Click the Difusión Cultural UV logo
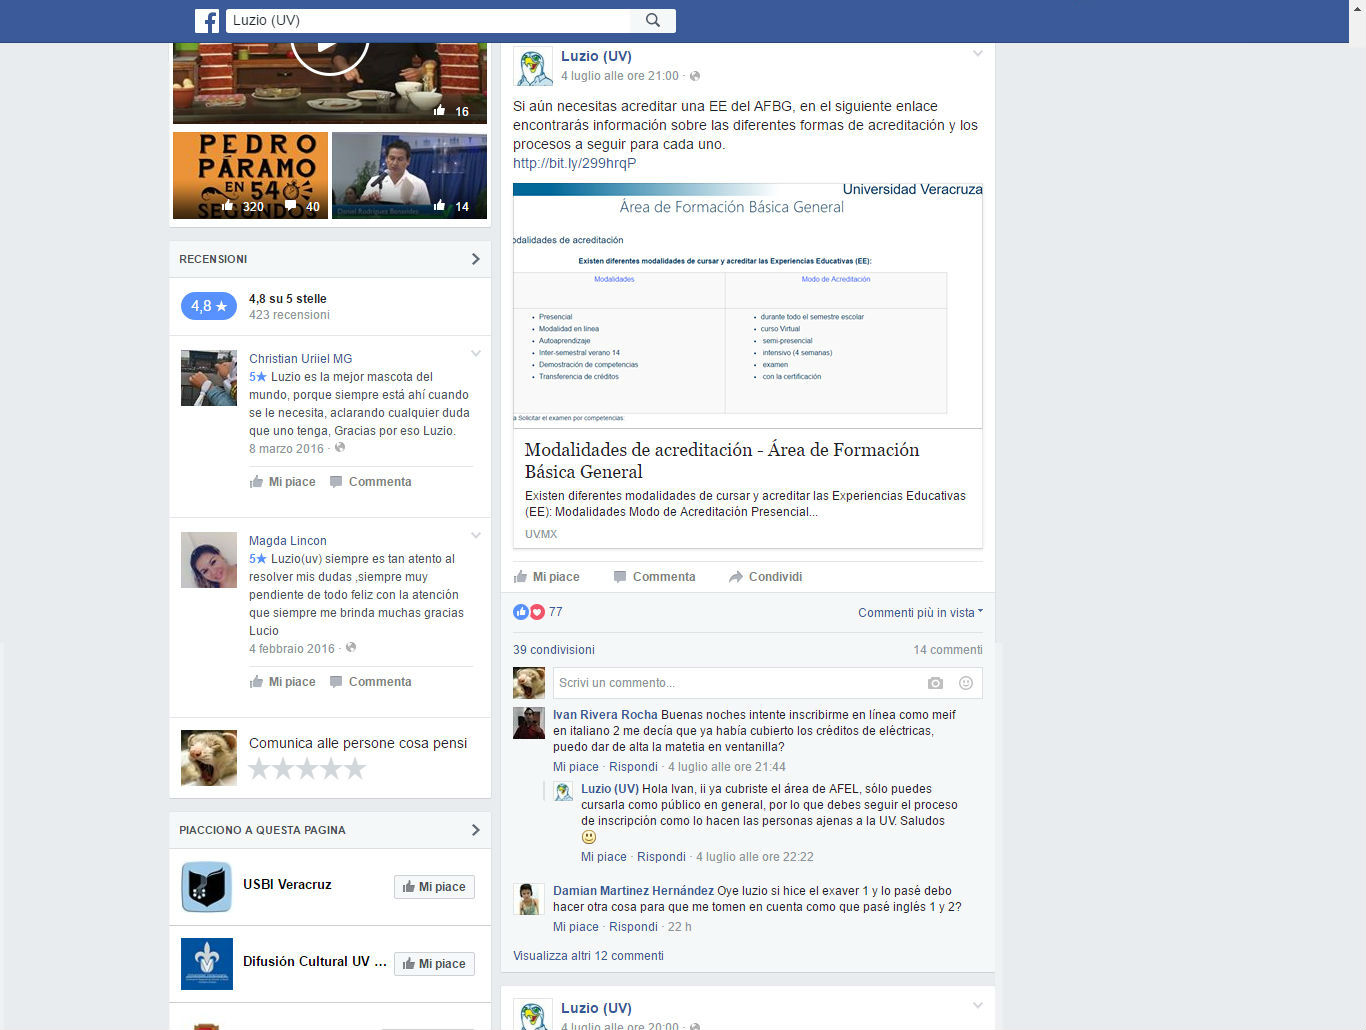This screenshot has height=1030, width=1366. pos(207,964)
